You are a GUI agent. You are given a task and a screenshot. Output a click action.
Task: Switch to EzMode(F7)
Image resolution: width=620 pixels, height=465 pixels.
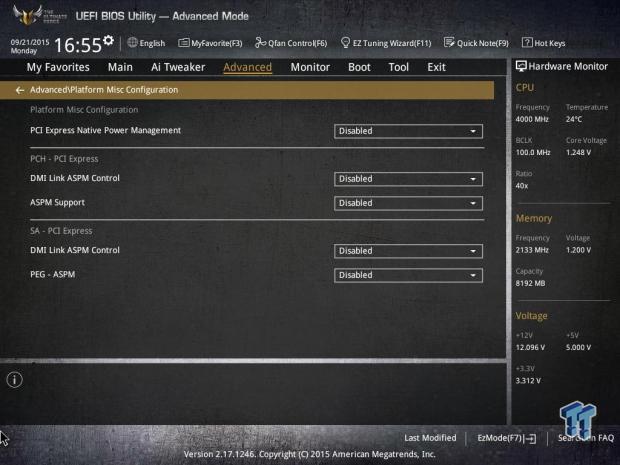[x=506, y=438]
